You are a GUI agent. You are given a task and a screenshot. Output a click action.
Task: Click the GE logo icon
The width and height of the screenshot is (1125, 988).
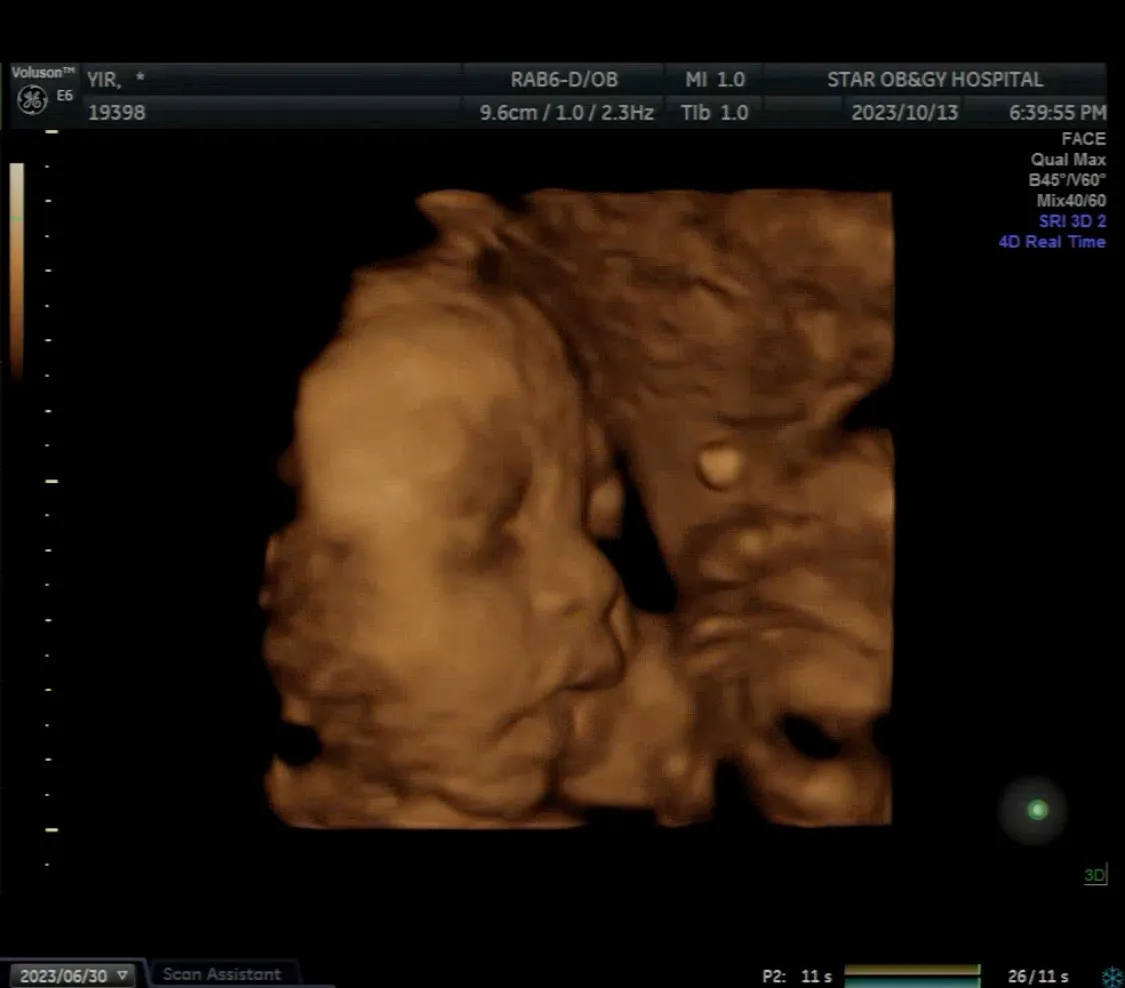(32, 99)
